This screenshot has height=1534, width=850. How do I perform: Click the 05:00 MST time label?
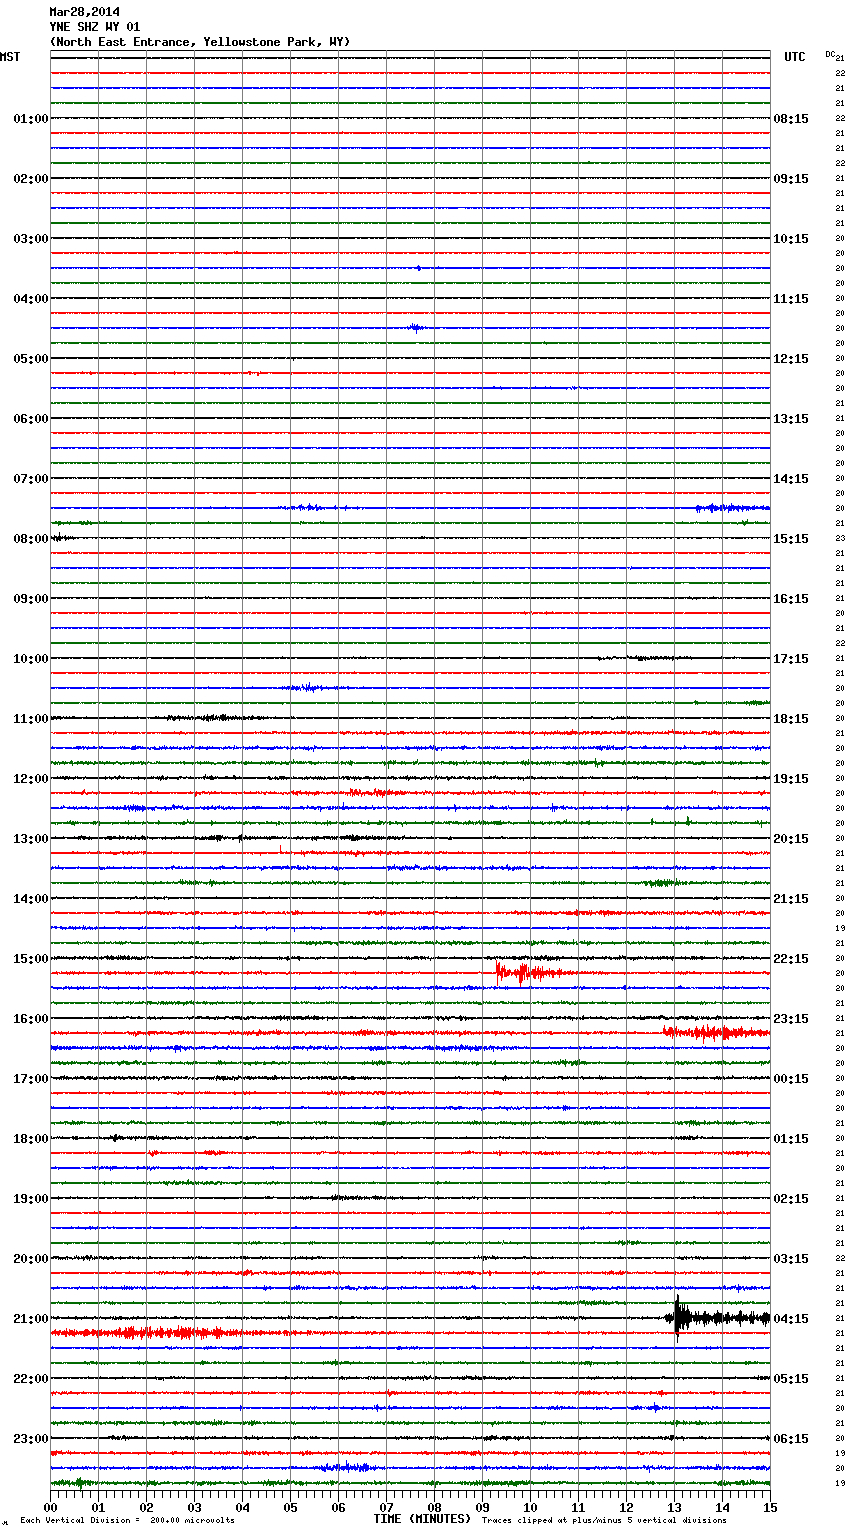tap(31, 359)
